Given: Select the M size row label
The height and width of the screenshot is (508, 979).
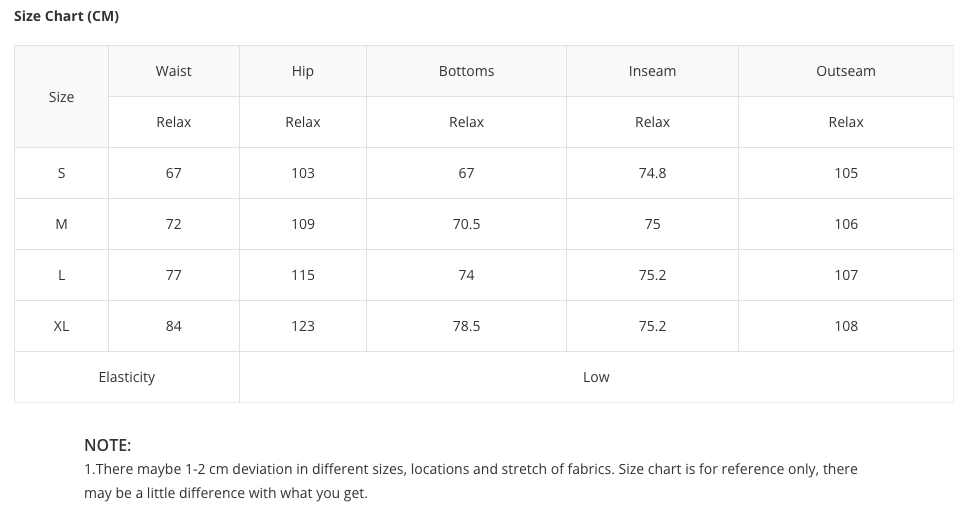Looking at the screenshot, I should coord(61,224).
